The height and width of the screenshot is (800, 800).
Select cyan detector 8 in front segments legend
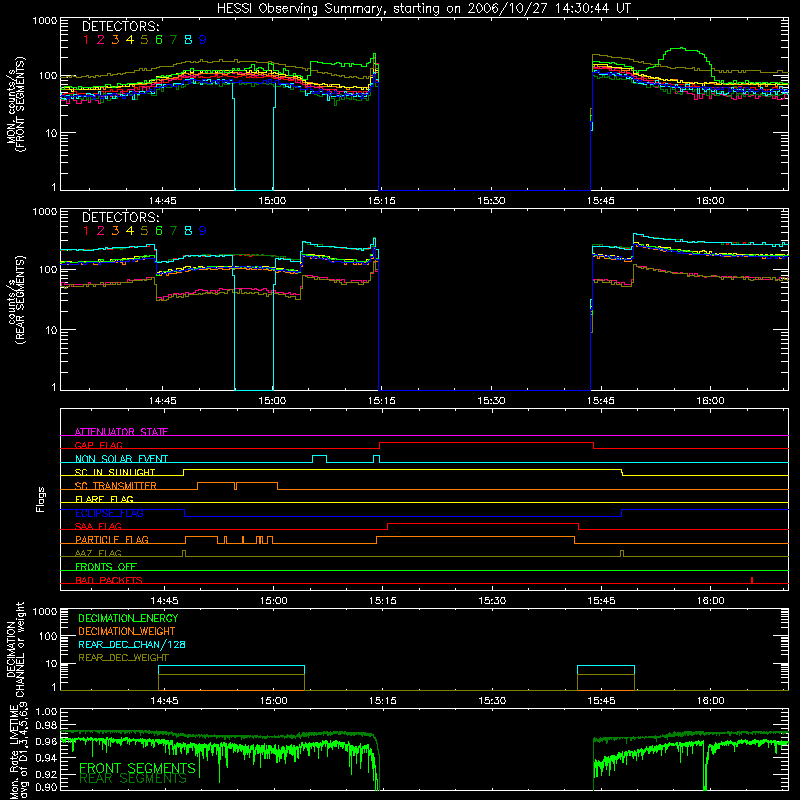[x=188, y=40]
